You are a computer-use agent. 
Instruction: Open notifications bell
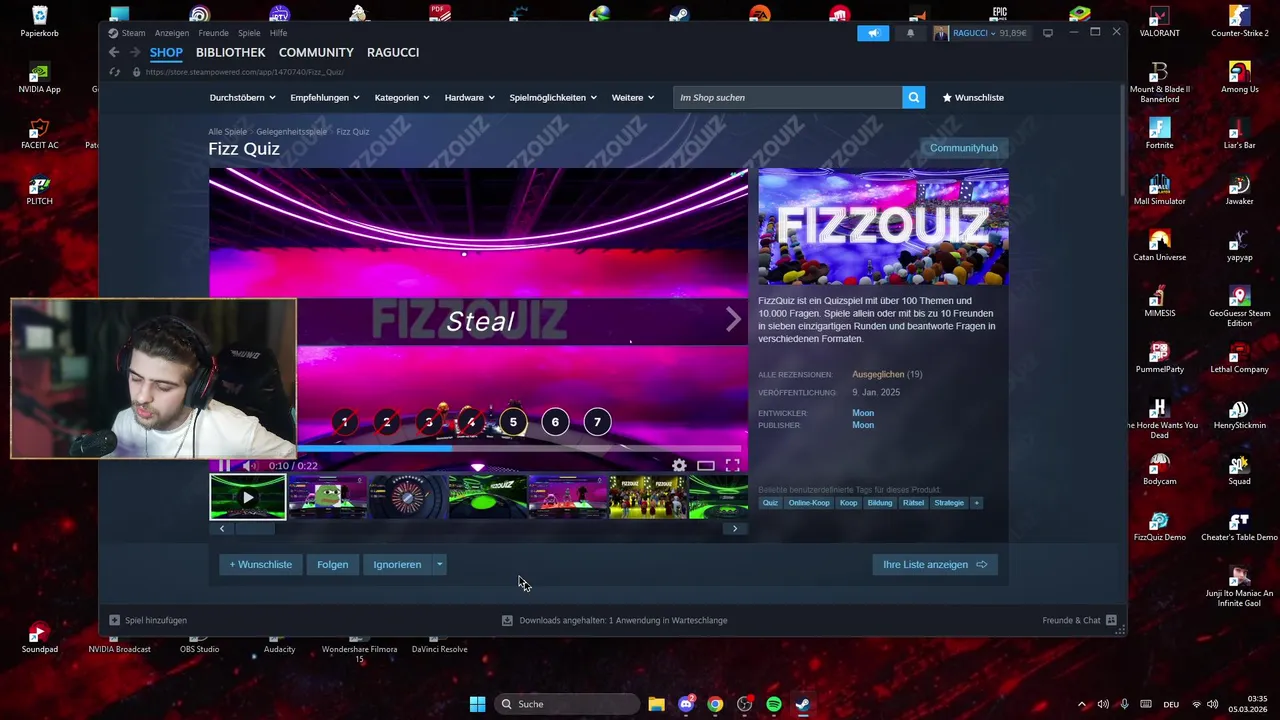910,33
